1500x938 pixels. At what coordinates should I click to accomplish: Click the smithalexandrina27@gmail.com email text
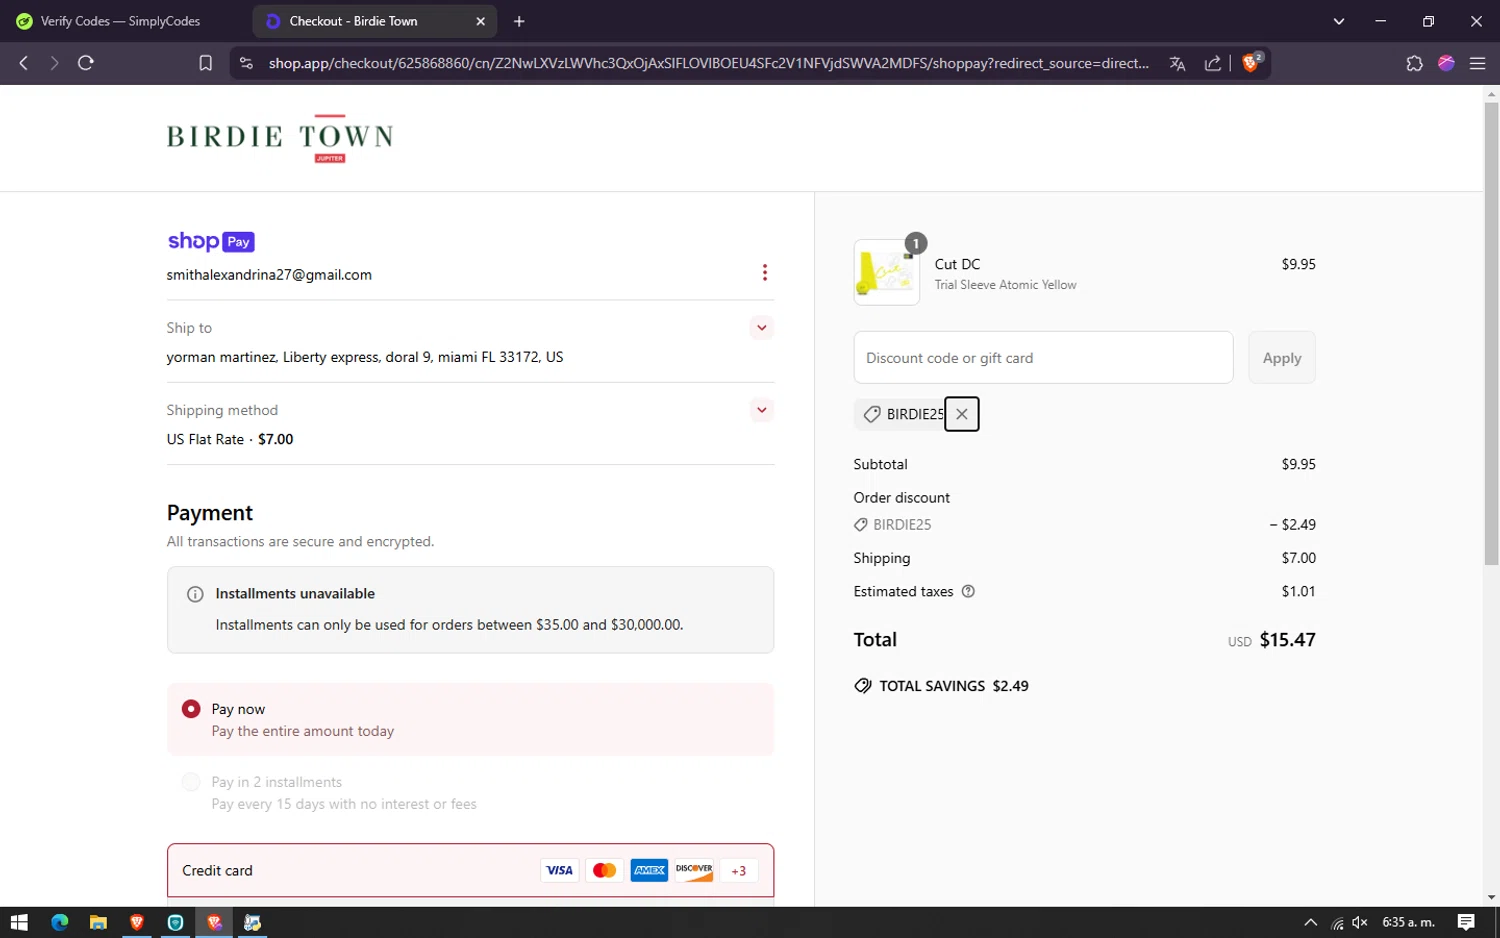269,275
